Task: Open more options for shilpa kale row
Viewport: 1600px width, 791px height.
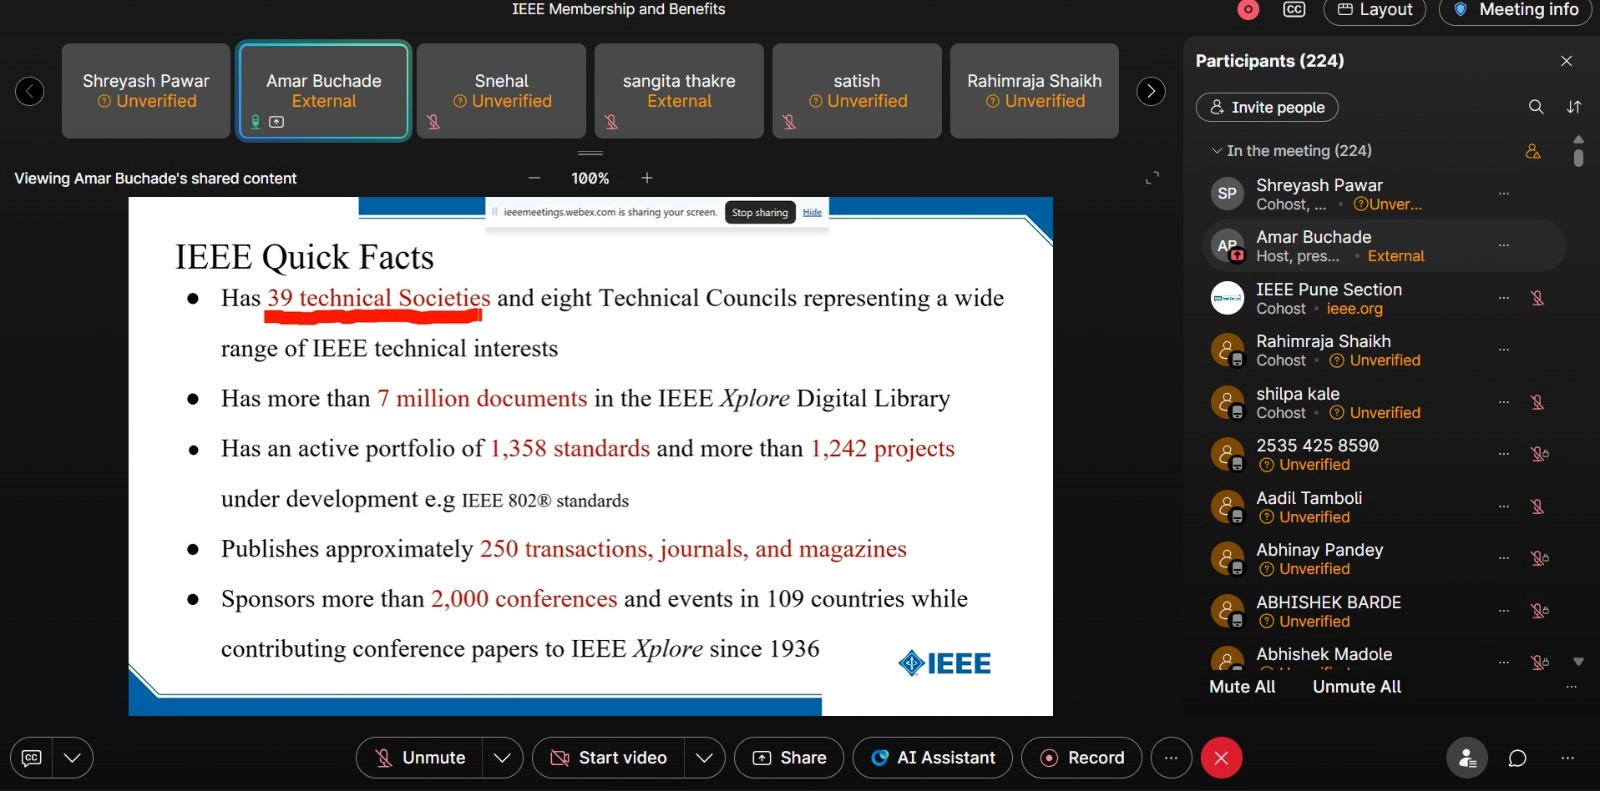Action: [1504, 402]
